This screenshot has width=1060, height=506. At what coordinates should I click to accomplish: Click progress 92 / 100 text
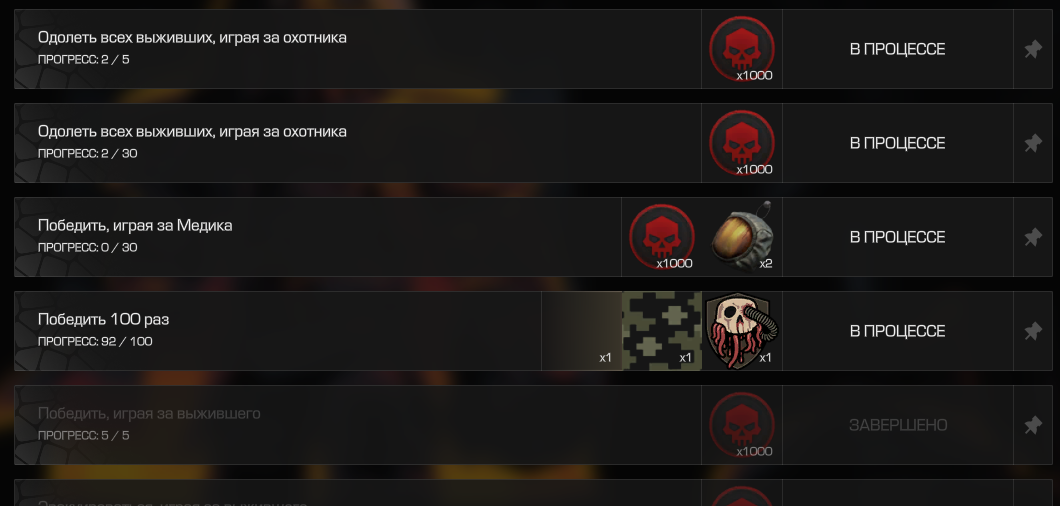(x=95, y=342)
